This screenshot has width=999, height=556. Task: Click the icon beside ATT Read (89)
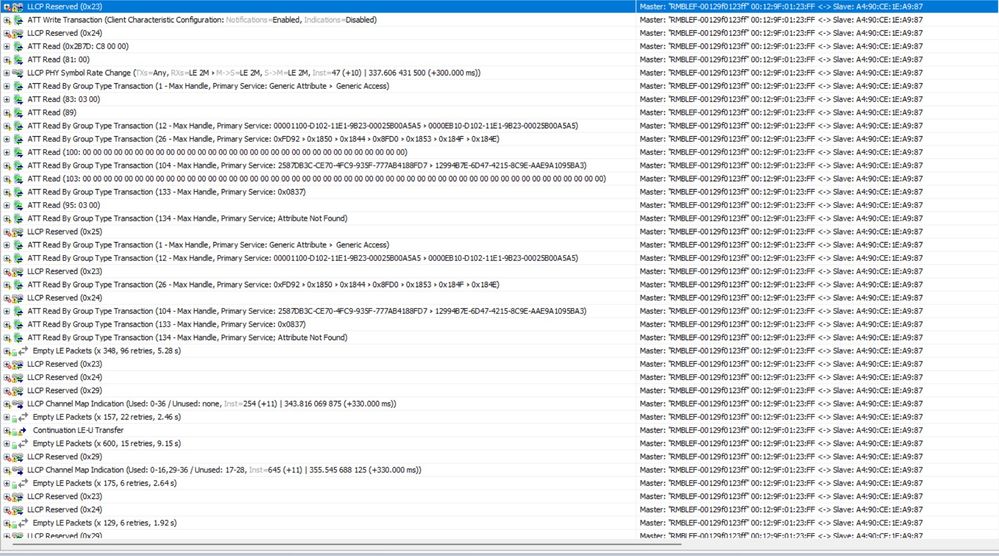pyautogui.click(x=18, y=113)
